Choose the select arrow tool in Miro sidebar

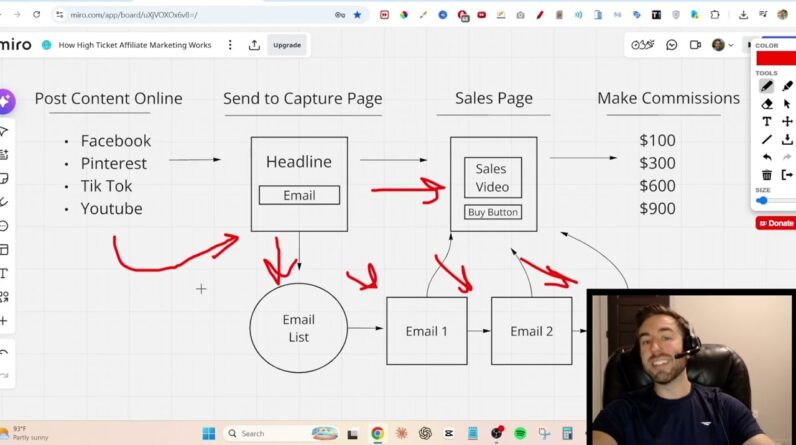[x=4, y=131]
